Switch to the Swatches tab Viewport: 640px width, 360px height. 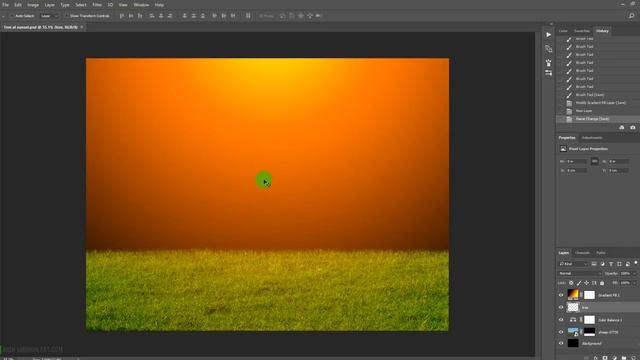tap(582, 31)
